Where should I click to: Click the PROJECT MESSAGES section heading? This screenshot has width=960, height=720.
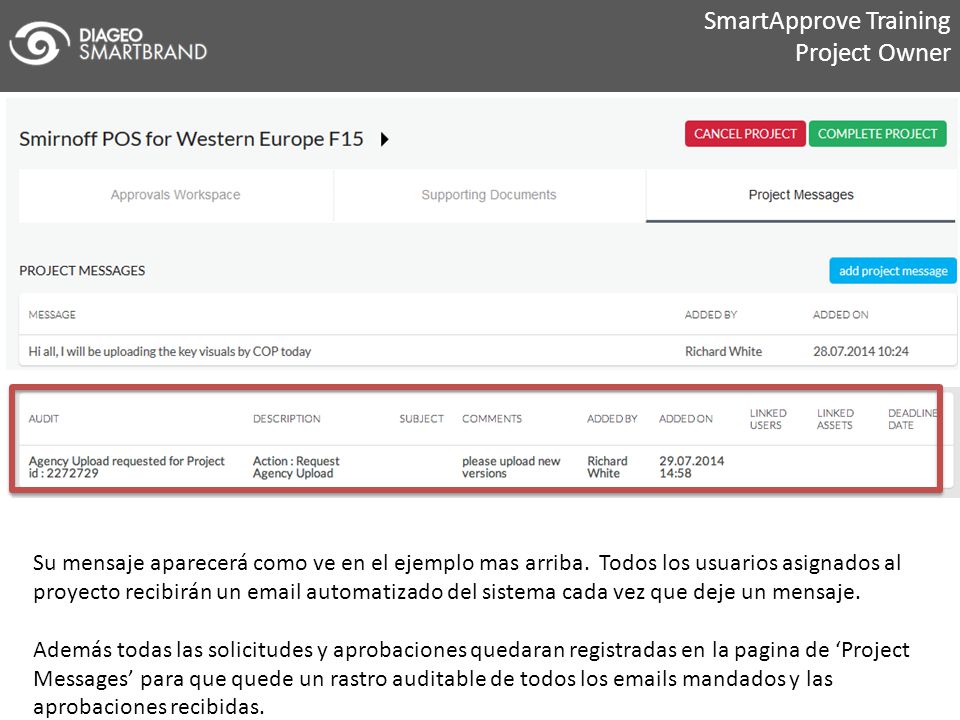click(82, 271)
